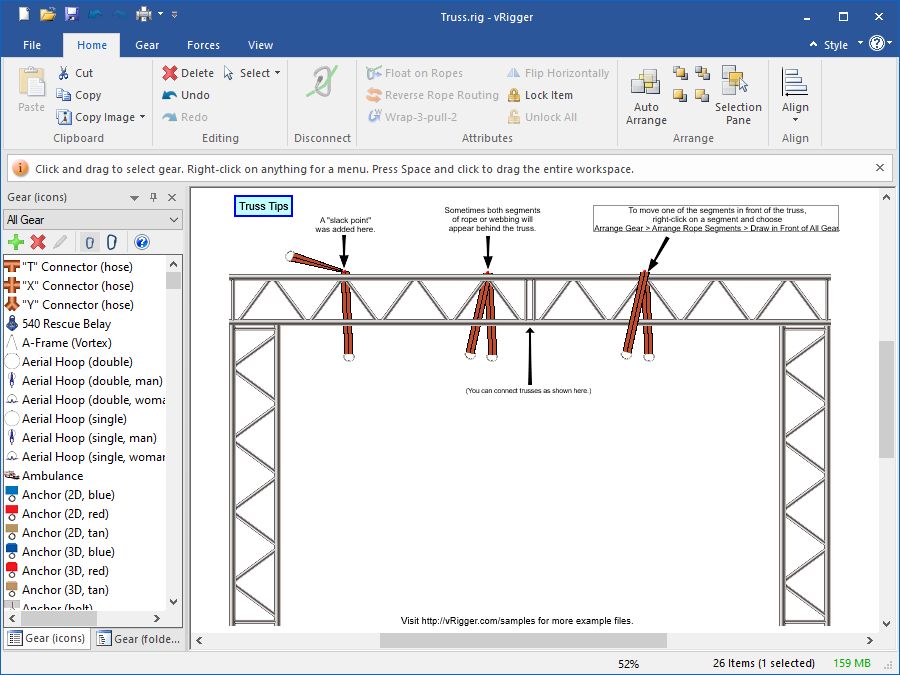Open the File menu
900x675 pixels.
32,45
